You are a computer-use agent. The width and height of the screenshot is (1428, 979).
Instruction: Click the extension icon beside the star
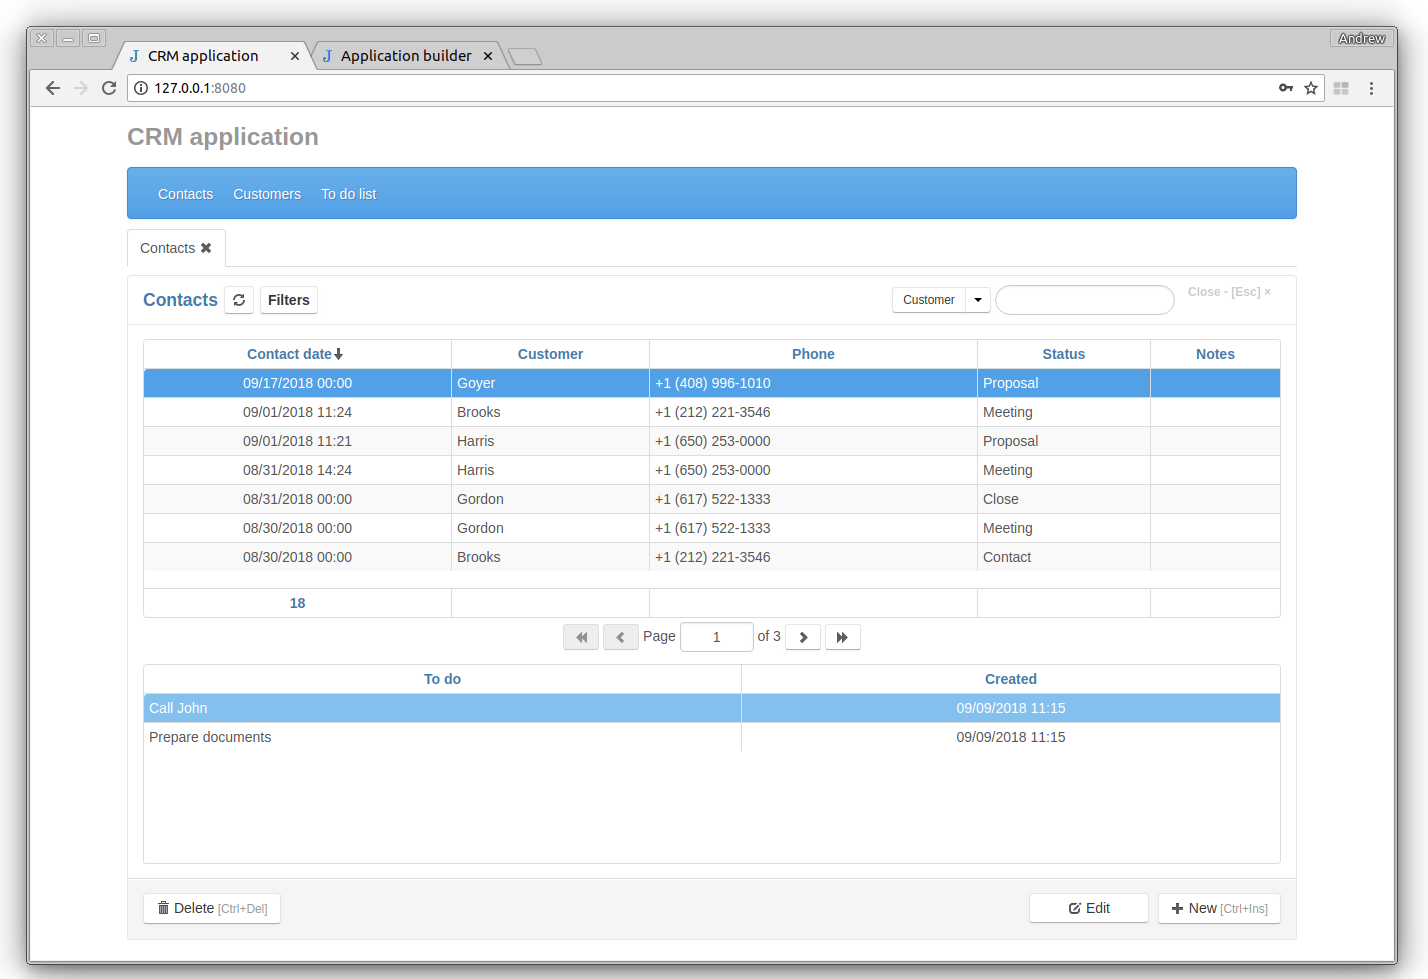[x=1341, y=88]
